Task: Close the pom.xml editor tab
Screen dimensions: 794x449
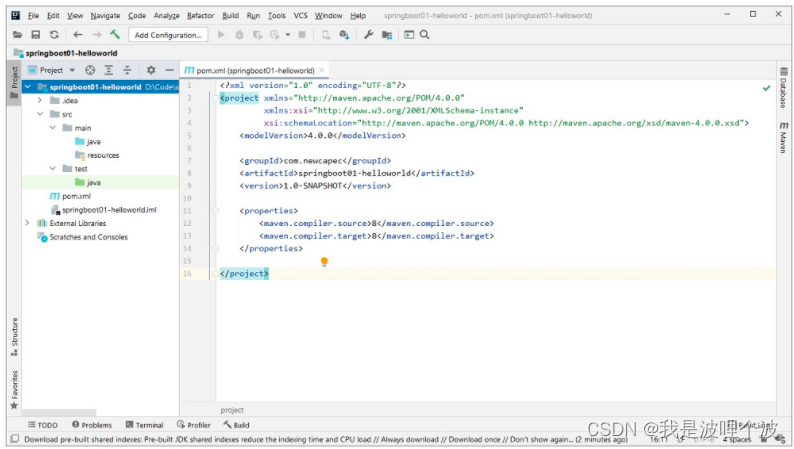Action: 322,70
